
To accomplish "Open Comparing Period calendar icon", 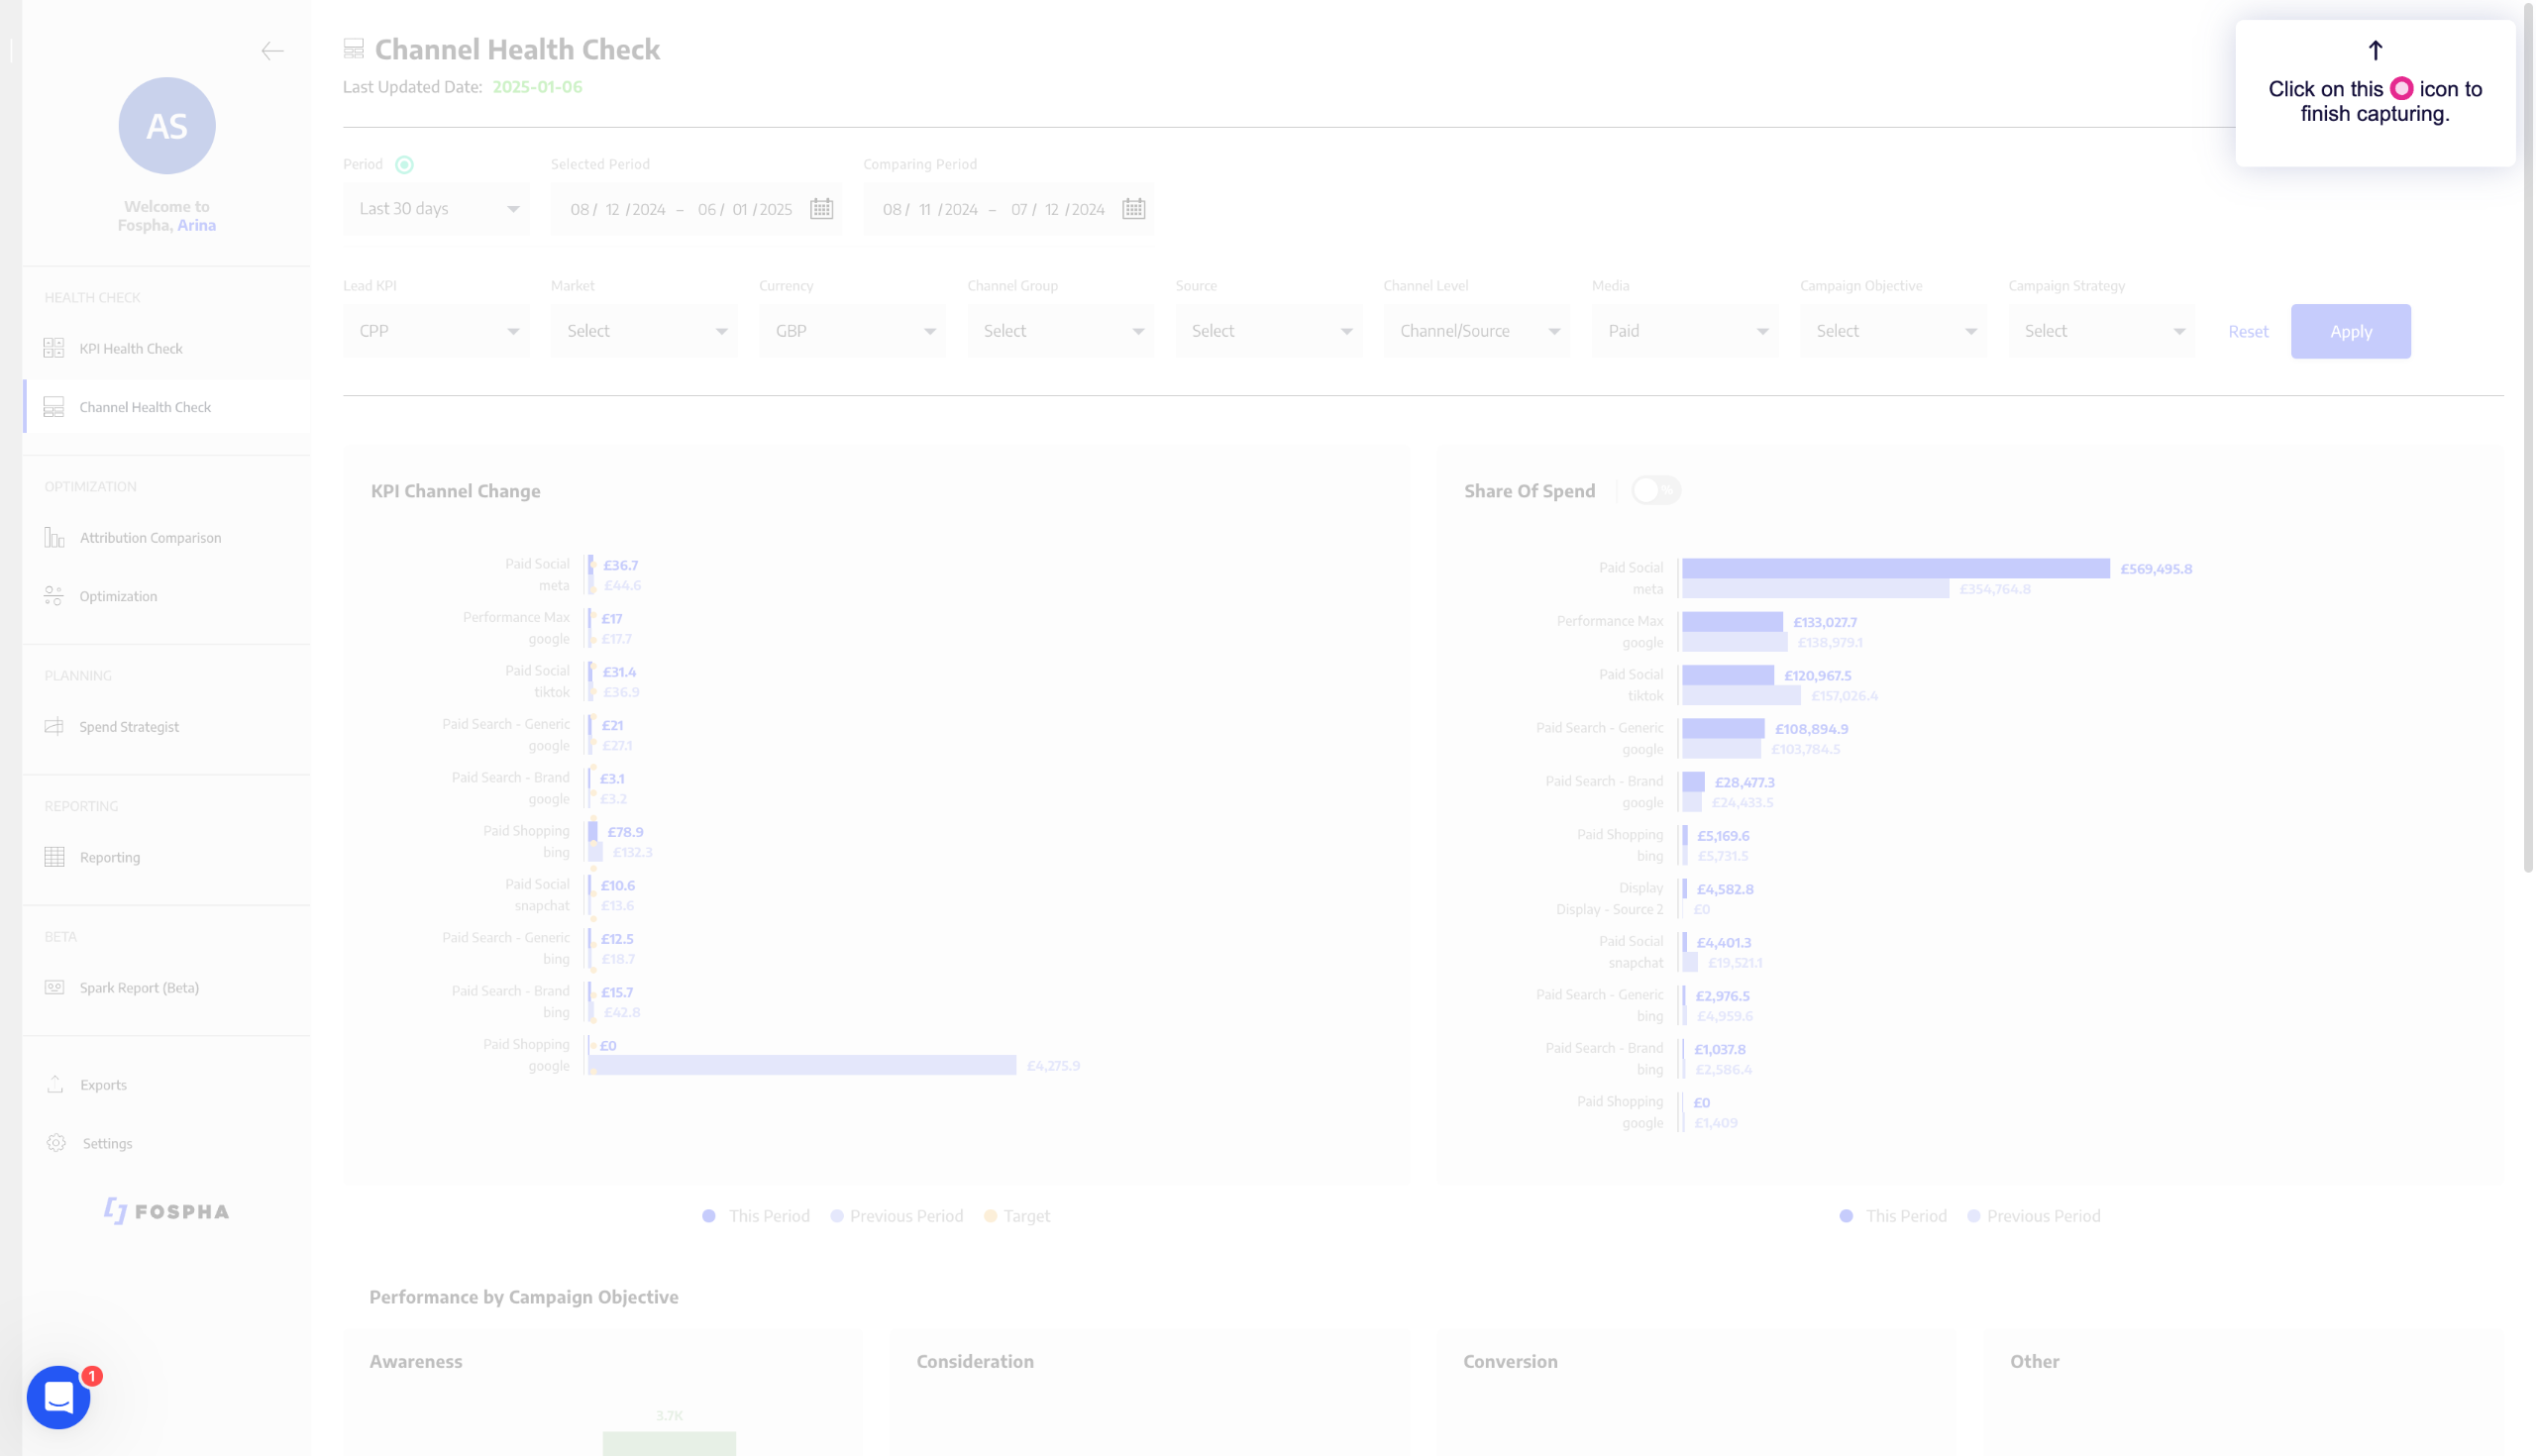I will (x=1133, y=209).
